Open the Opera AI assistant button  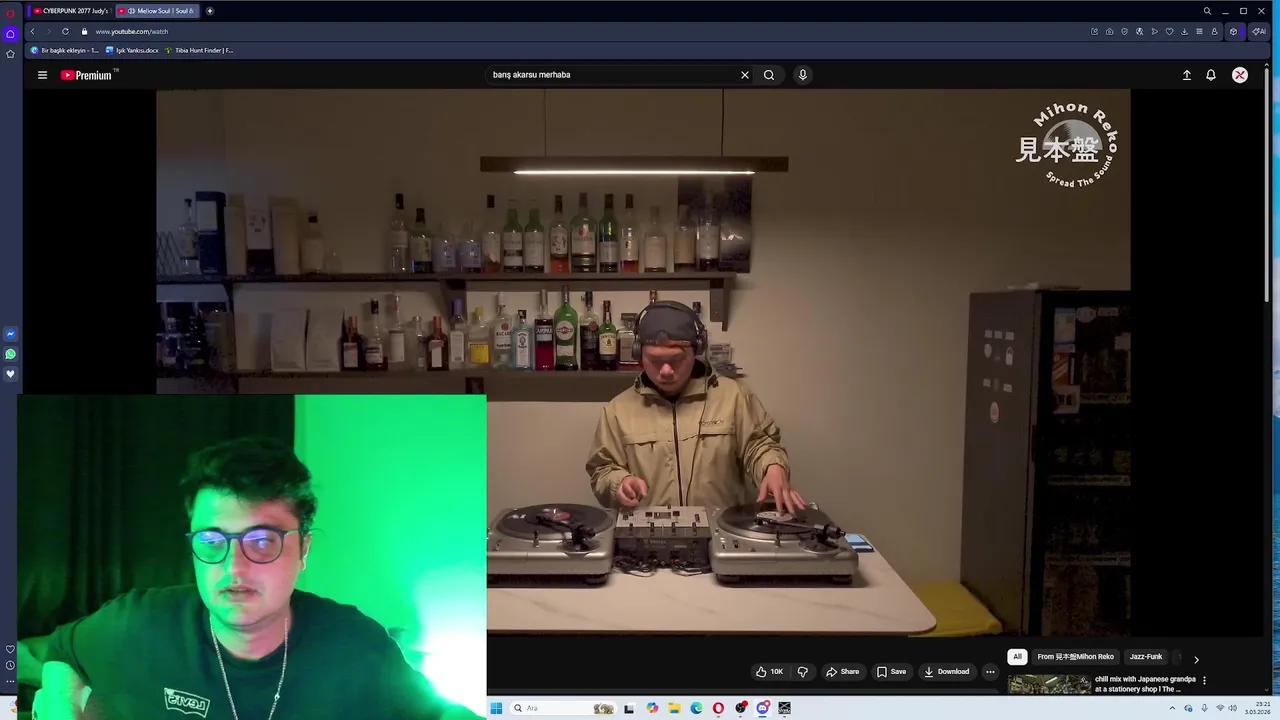point(1259,31)
